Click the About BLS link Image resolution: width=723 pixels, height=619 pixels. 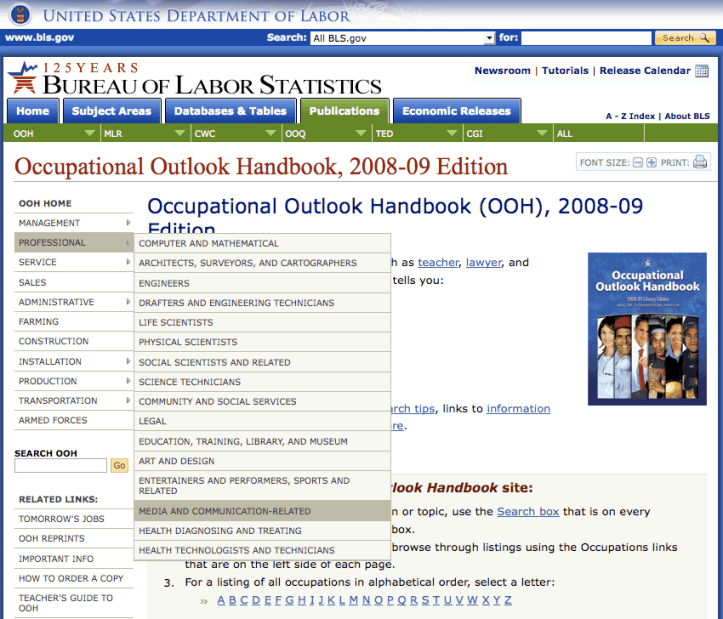[687, 116]
